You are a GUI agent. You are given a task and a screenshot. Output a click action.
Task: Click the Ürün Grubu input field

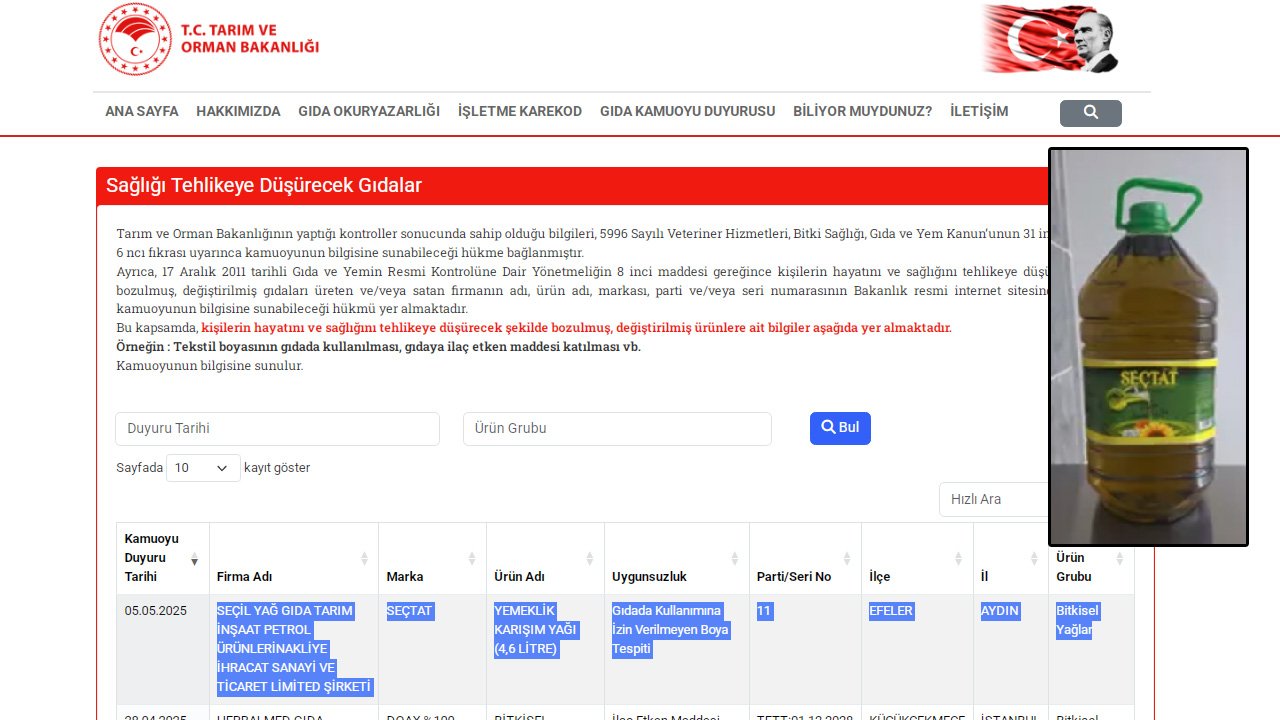tap(617, 429)
